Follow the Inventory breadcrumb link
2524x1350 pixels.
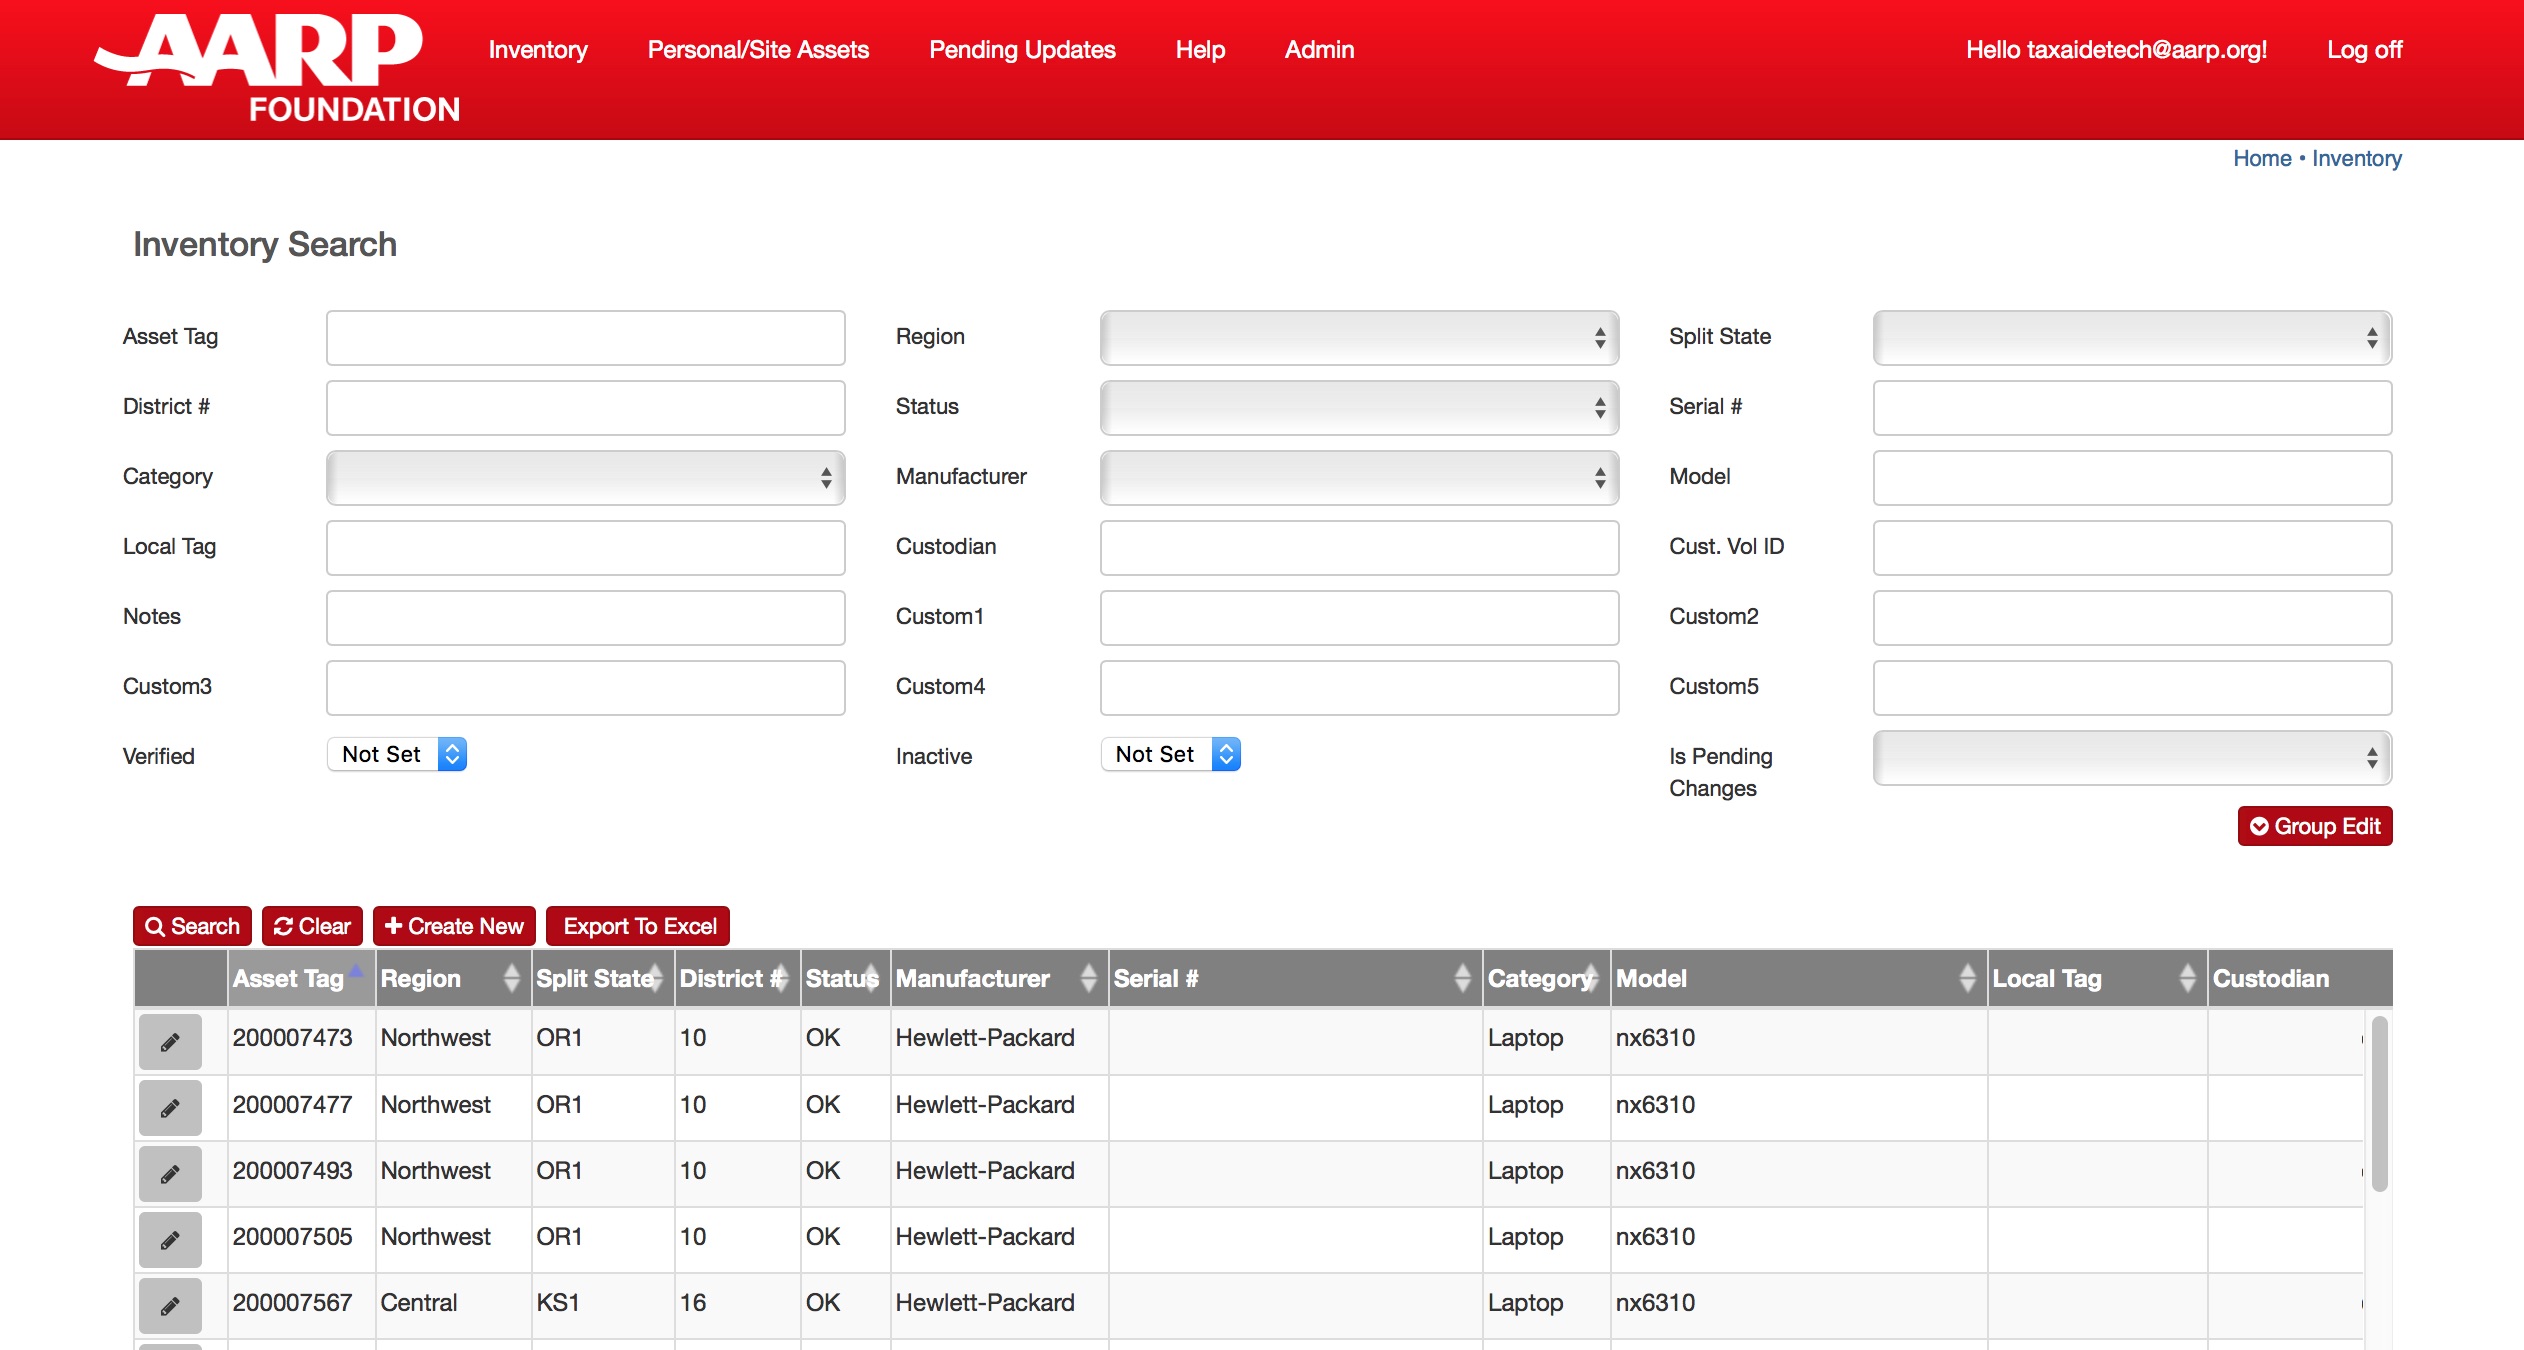point(2356,158)
